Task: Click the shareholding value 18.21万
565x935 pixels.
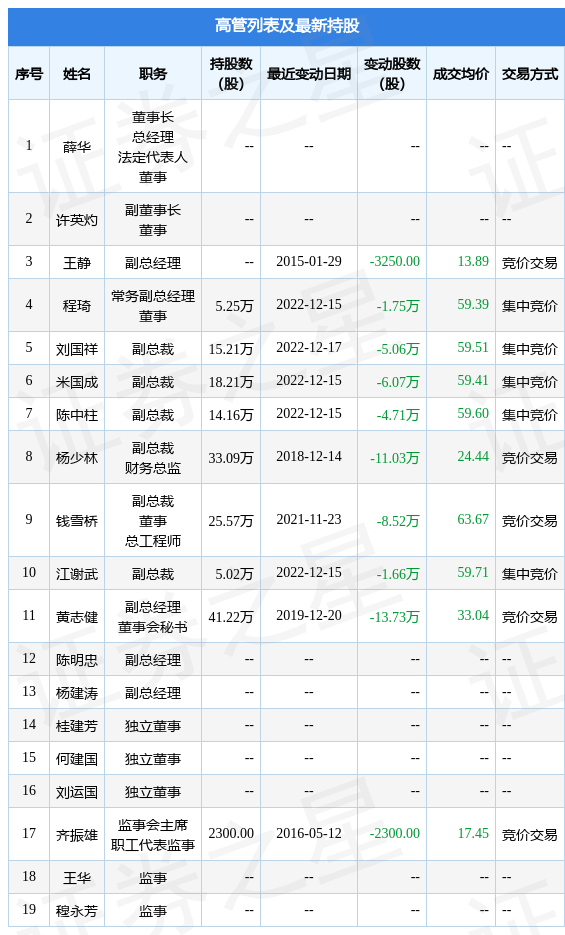Action: tap(231, 382)
